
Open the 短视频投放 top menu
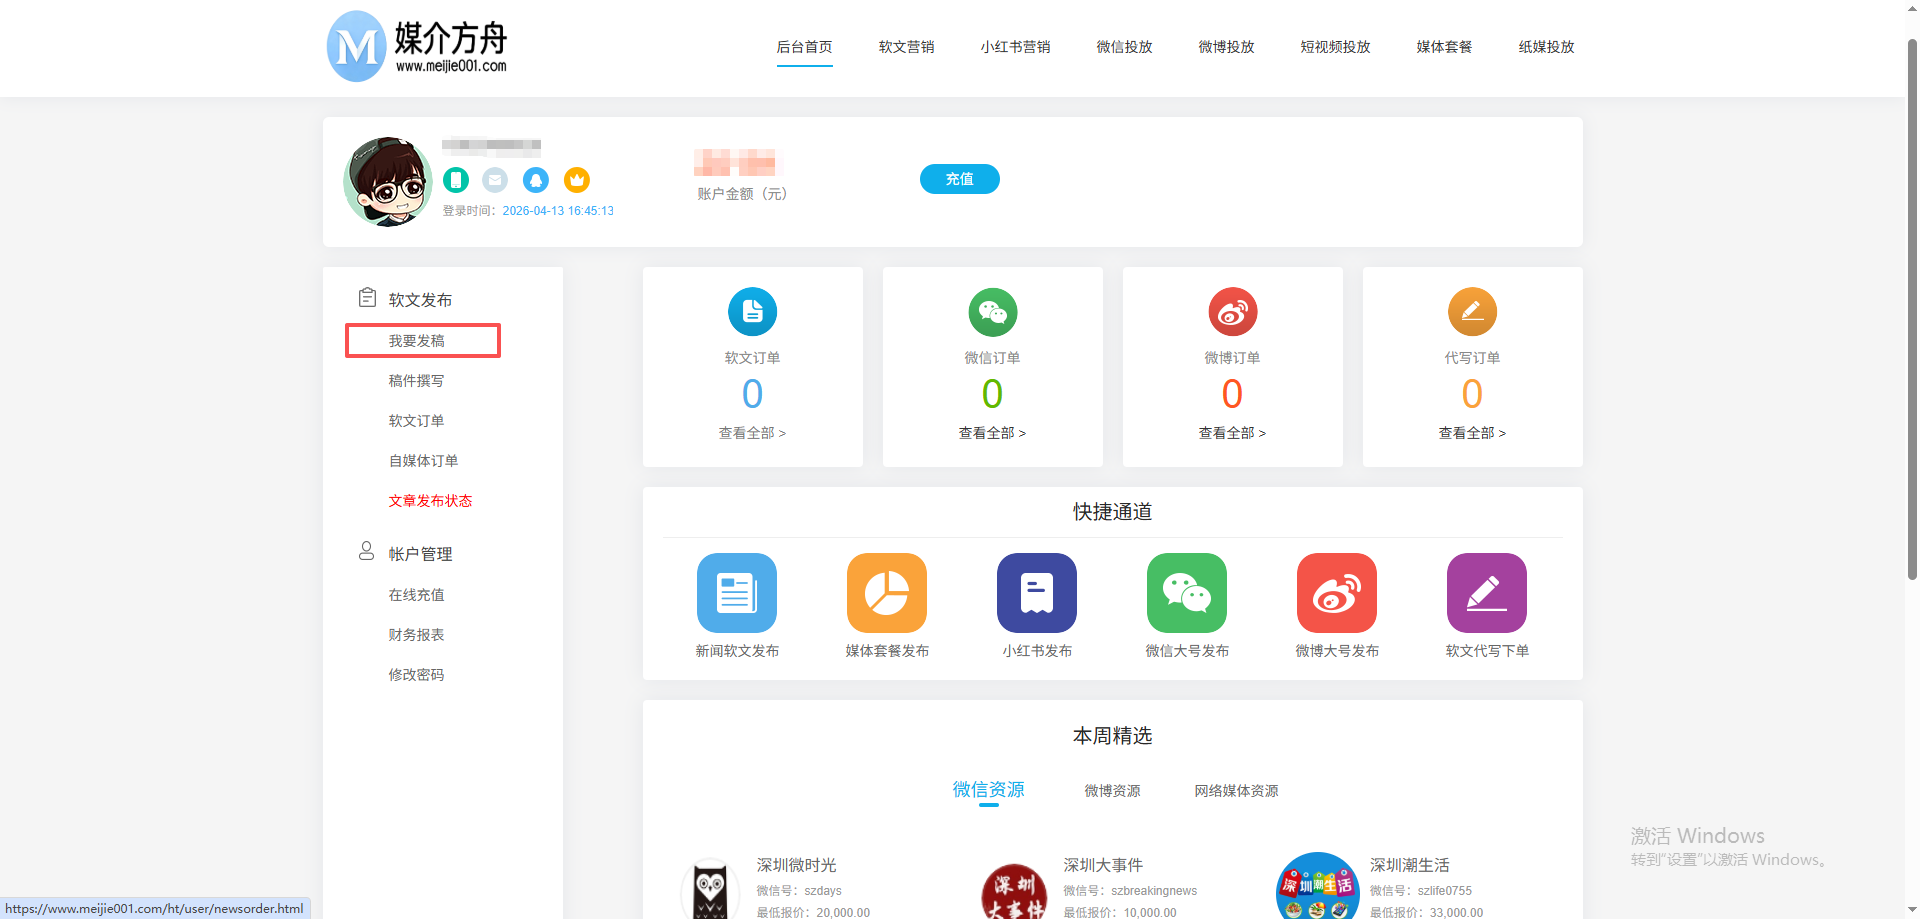[x=1335, y=47]
